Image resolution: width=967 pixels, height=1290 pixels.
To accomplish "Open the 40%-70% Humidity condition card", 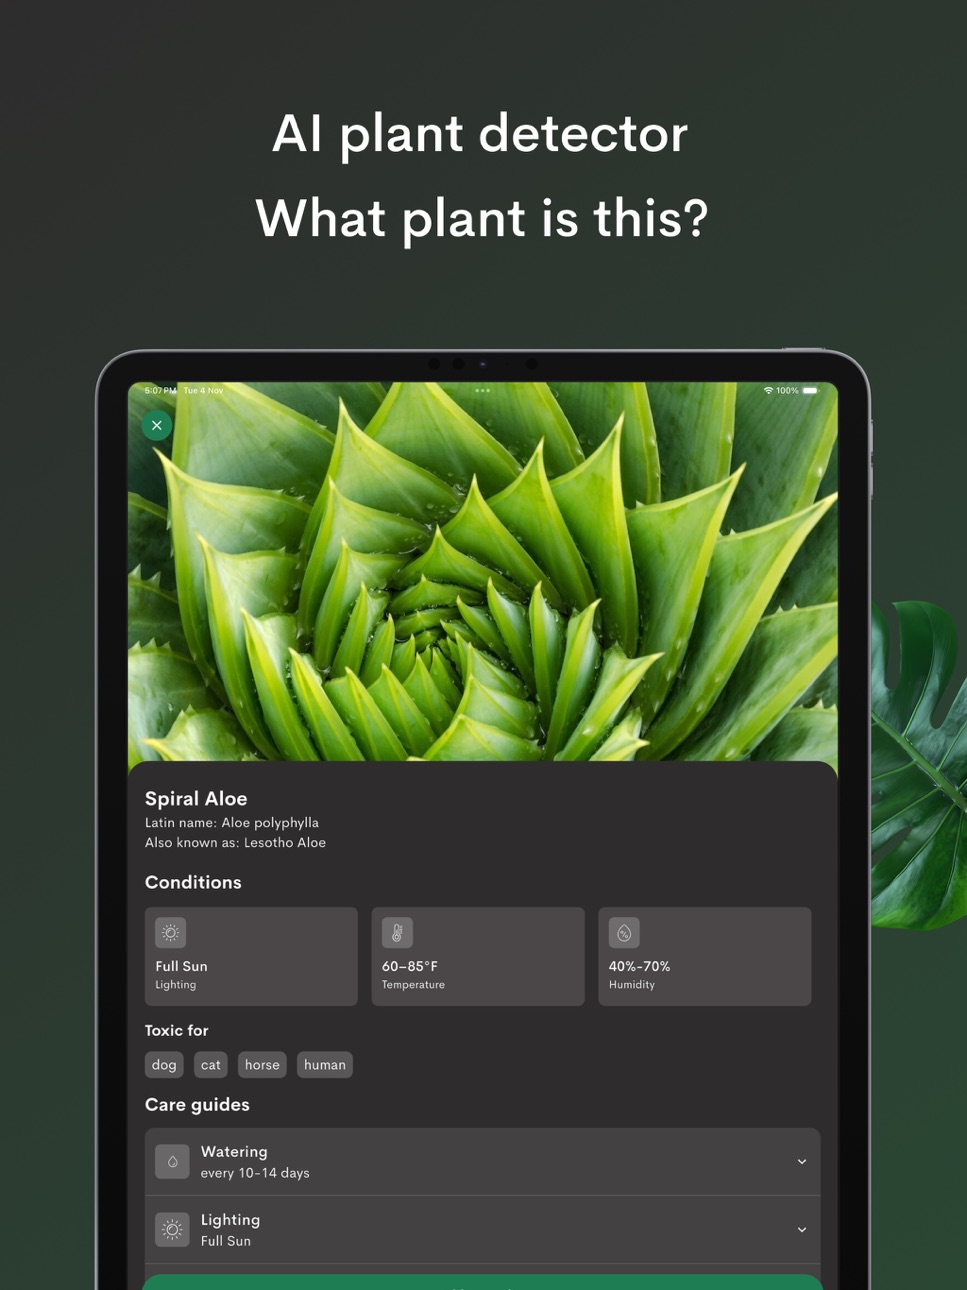I will click(705, 956).
